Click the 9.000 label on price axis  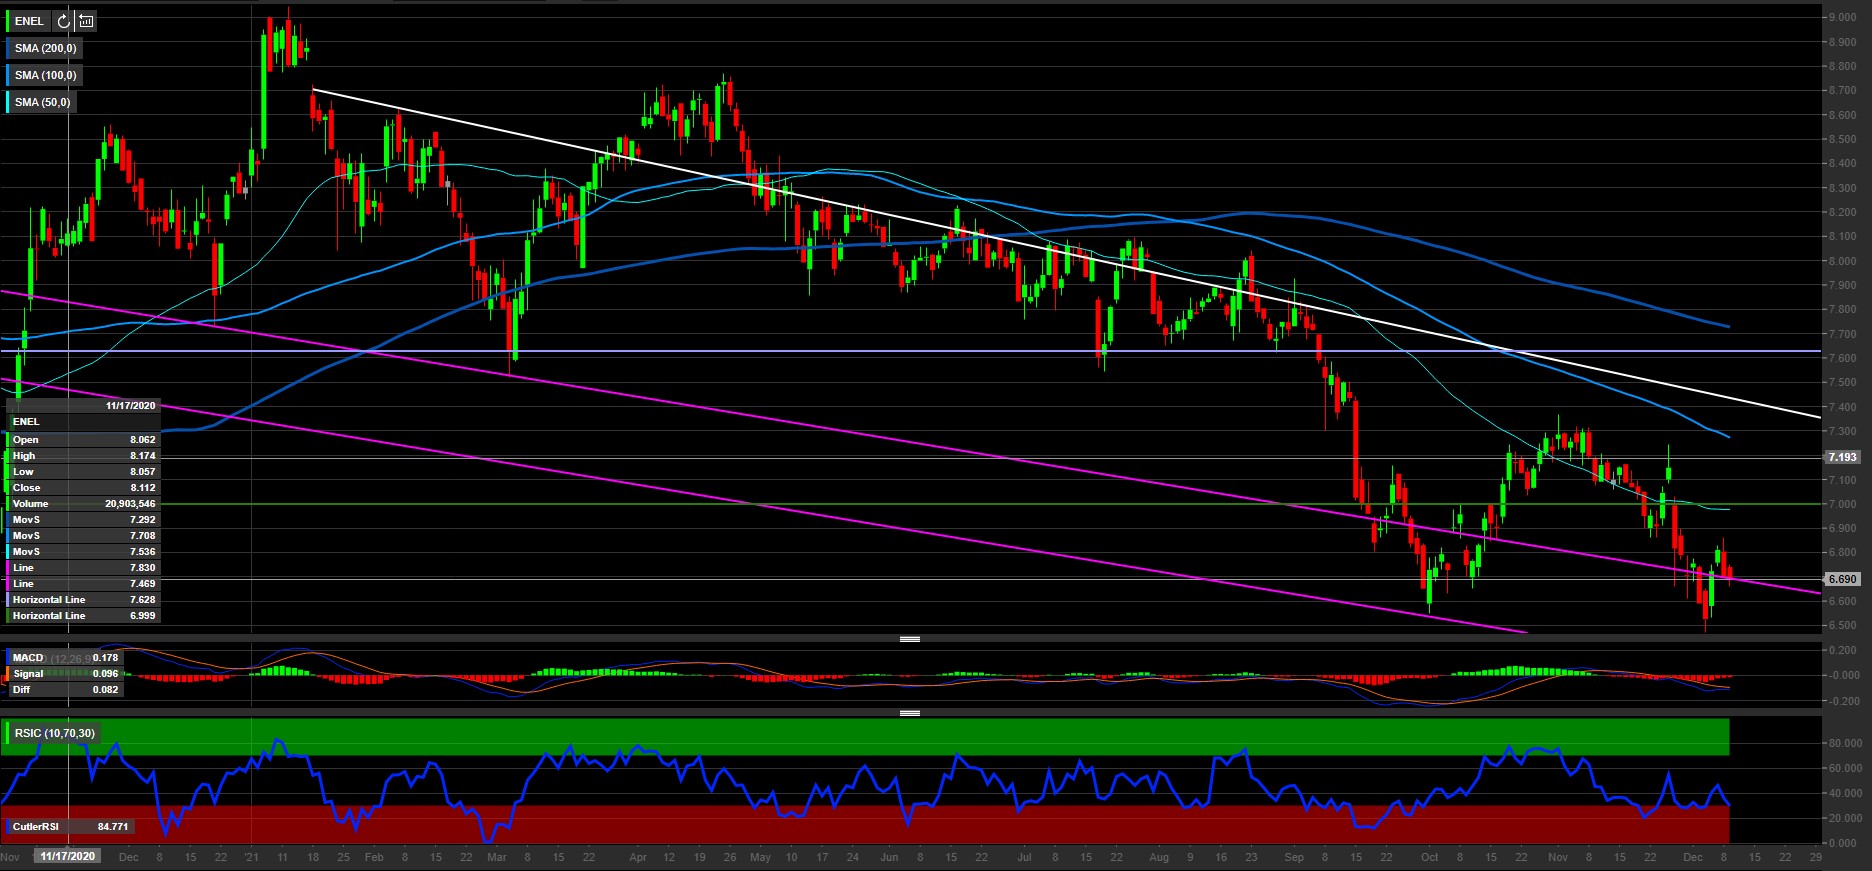point(1843,18)
